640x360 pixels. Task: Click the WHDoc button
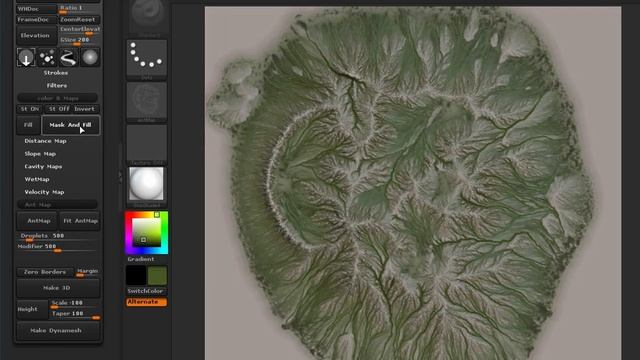tap(36, 9)
